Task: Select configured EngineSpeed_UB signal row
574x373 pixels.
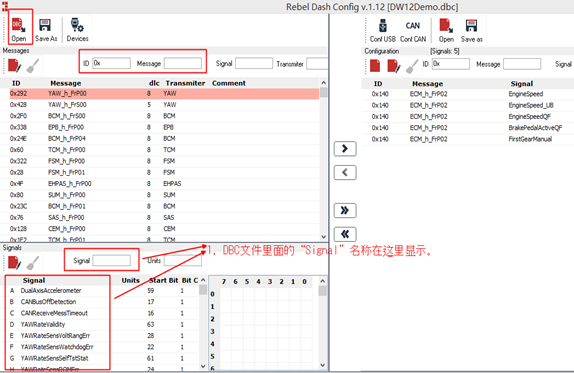Action: pos(468,105)
